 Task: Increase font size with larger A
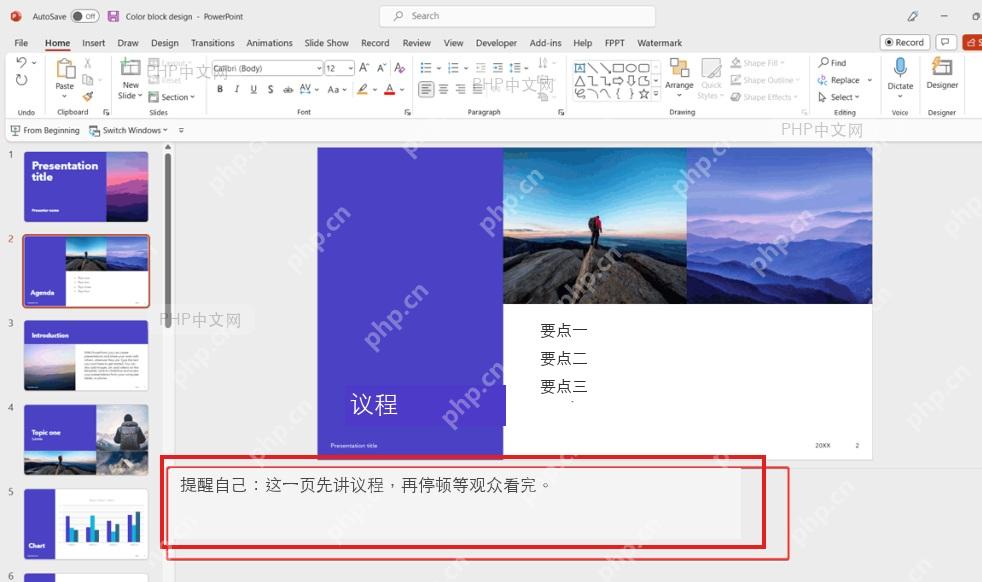[x=364, y=68]
